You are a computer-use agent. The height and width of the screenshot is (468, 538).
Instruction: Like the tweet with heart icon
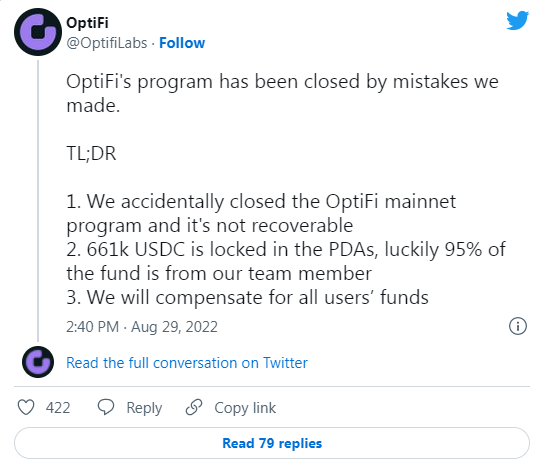point(26,407)
